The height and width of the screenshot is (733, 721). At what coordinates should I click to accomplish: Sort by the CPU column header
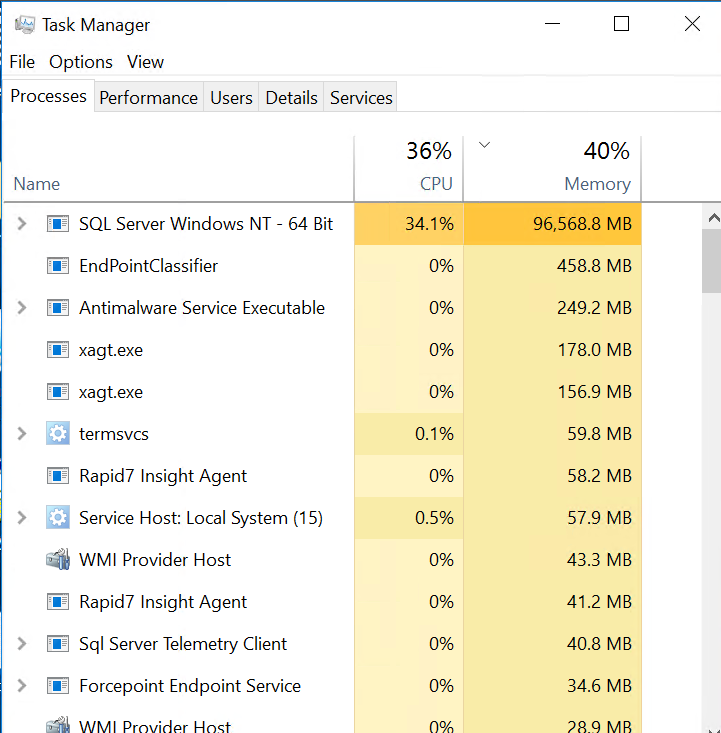click(409, 168)
